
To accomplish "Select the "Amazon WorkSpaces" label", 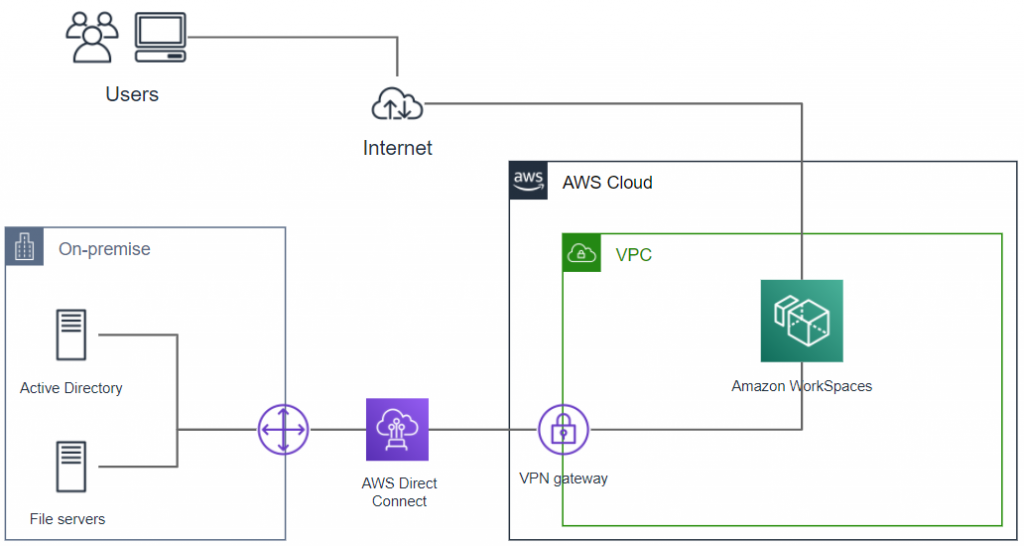I will [801, 386].
